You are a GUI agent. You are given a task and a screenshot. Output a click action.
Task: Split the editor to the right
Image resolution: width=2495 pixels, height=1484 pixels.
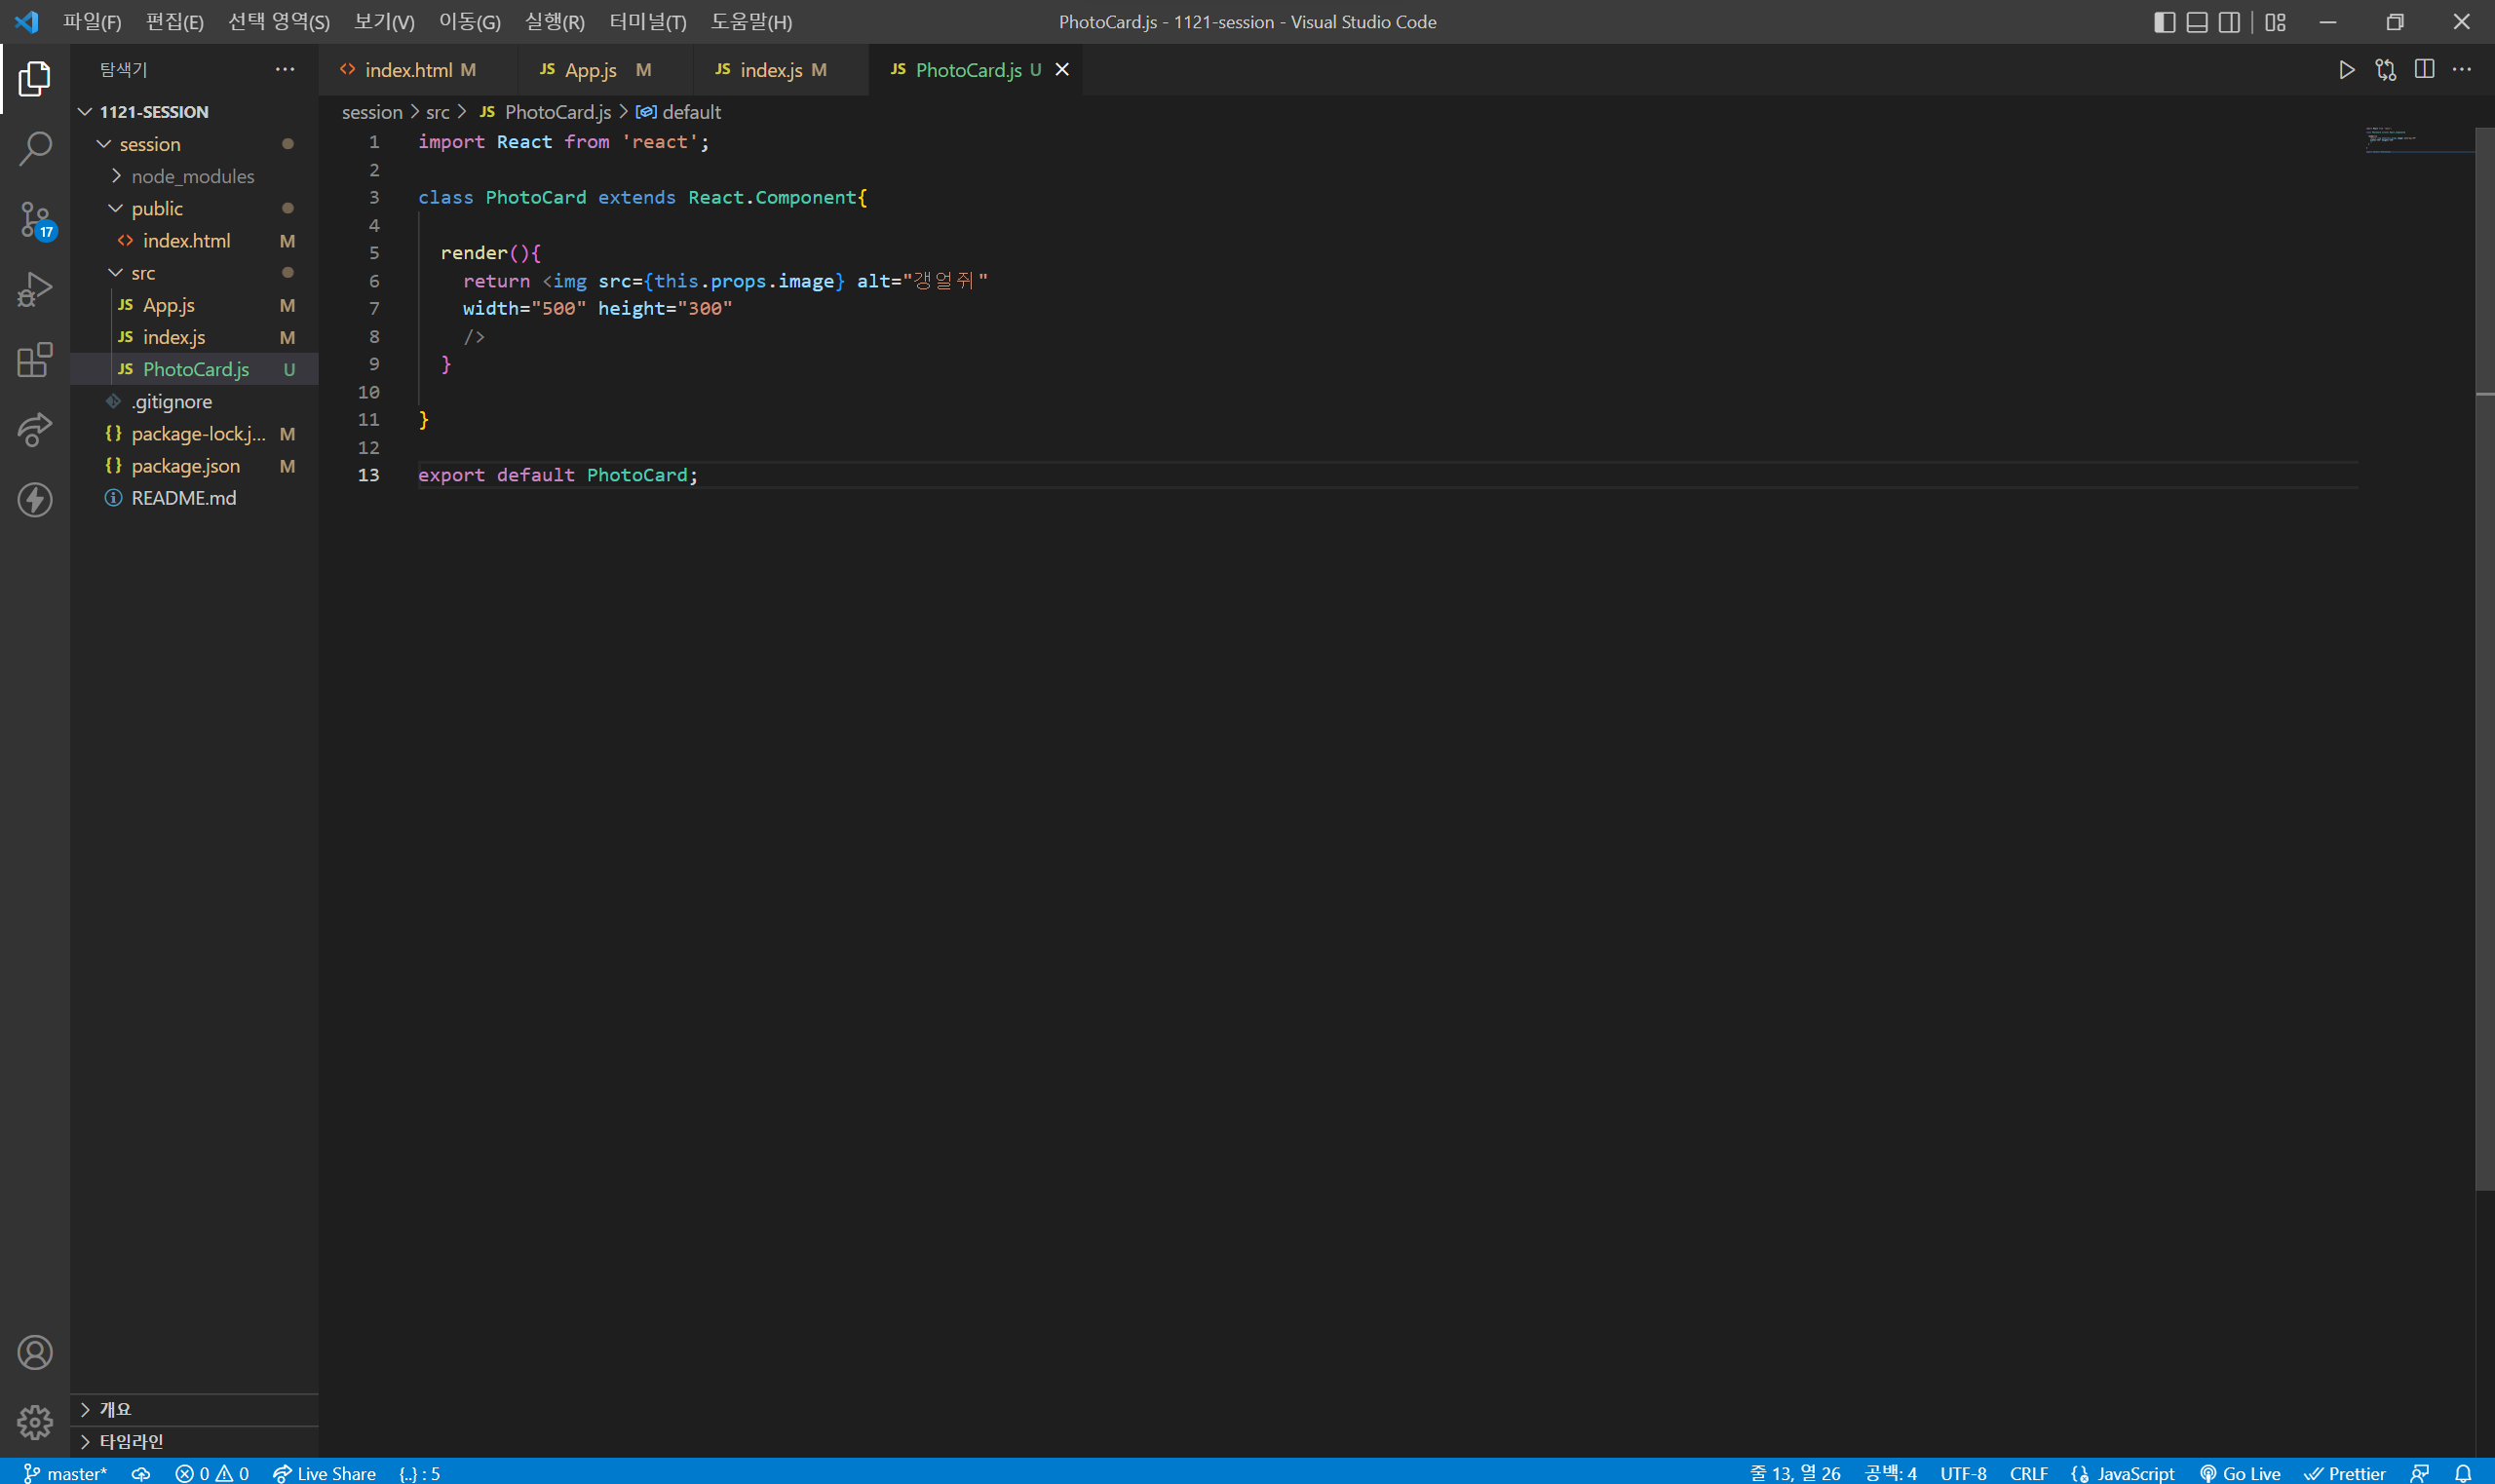pyautogui.click(x=2424, y=70)
